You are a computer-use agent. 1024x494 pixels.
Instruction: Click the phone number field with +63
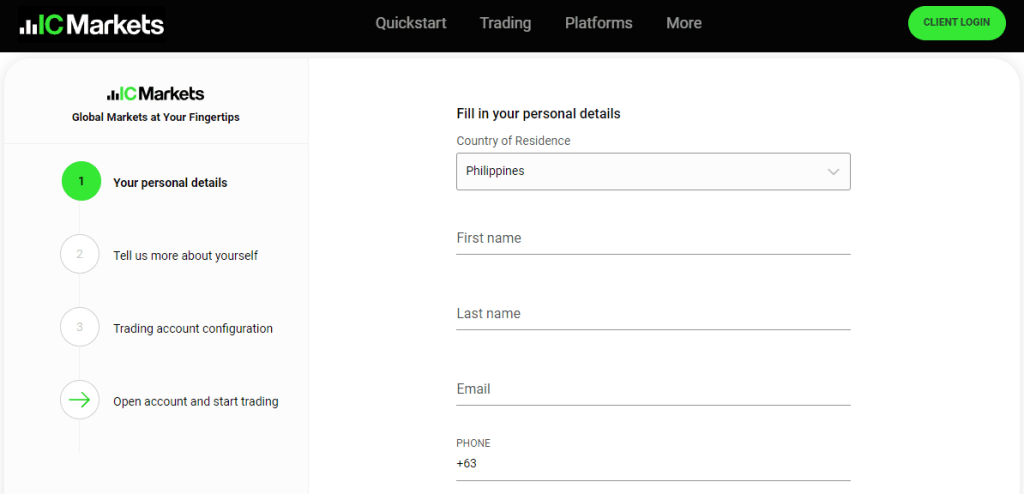tap(653, 465)
